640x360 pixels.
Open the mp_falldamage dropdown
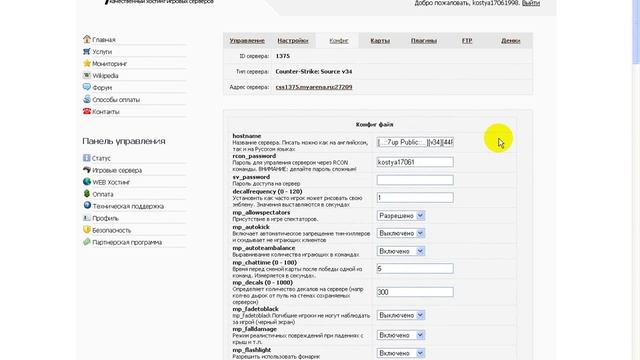pos(401,335)
